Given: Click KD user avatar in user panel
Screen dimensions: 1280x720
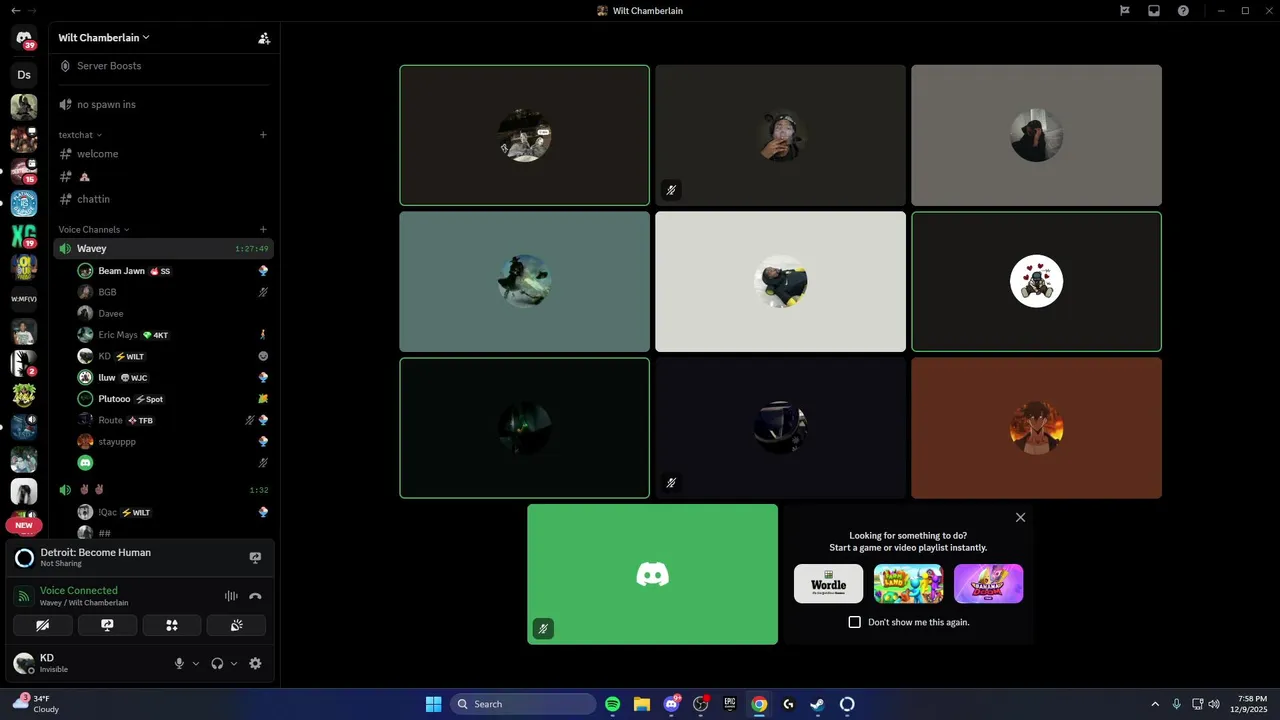Looking at the screenshot, I should pyautogui.click(x=24, y=664).
